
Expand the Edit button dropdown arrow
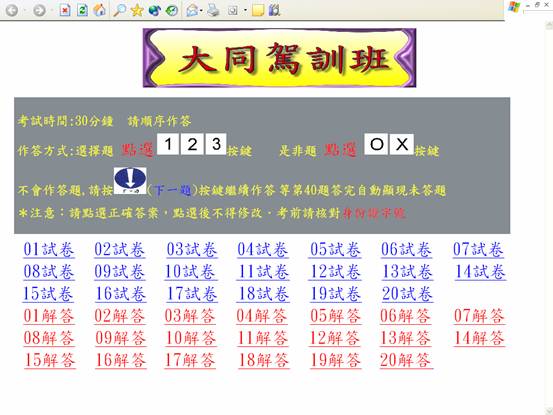click(x=245, y=11)
